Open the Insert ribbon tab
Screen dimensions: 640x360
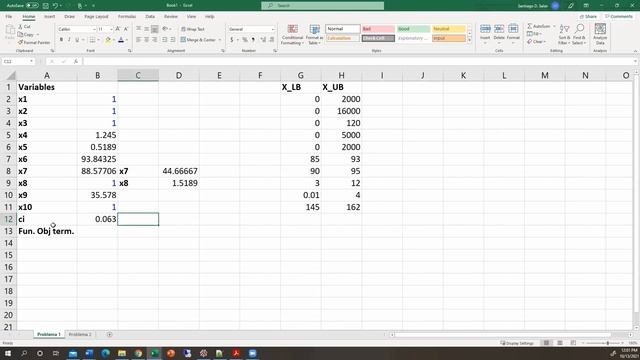[49, 17]
